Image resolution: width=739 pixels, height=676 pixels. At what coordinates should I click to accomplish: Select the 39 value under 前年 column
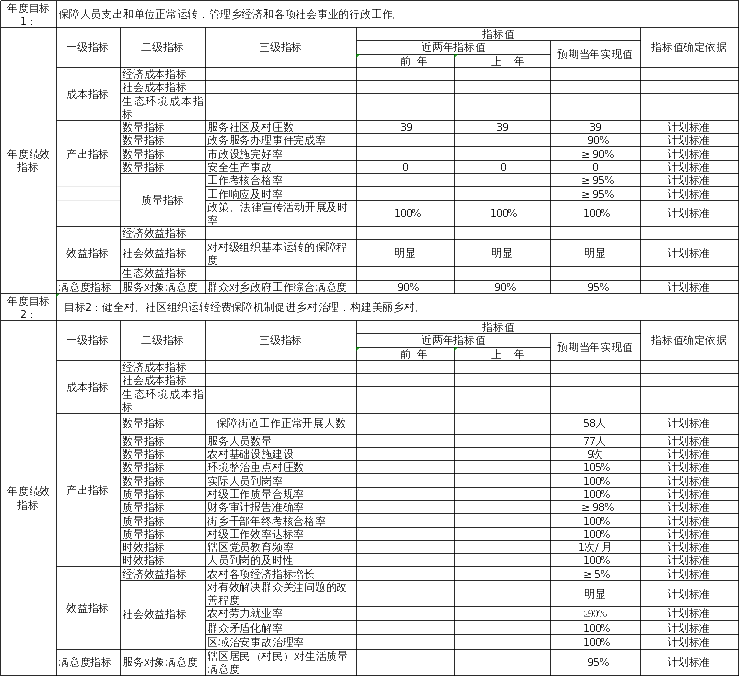pyautogui.click(x=405, y=128)
